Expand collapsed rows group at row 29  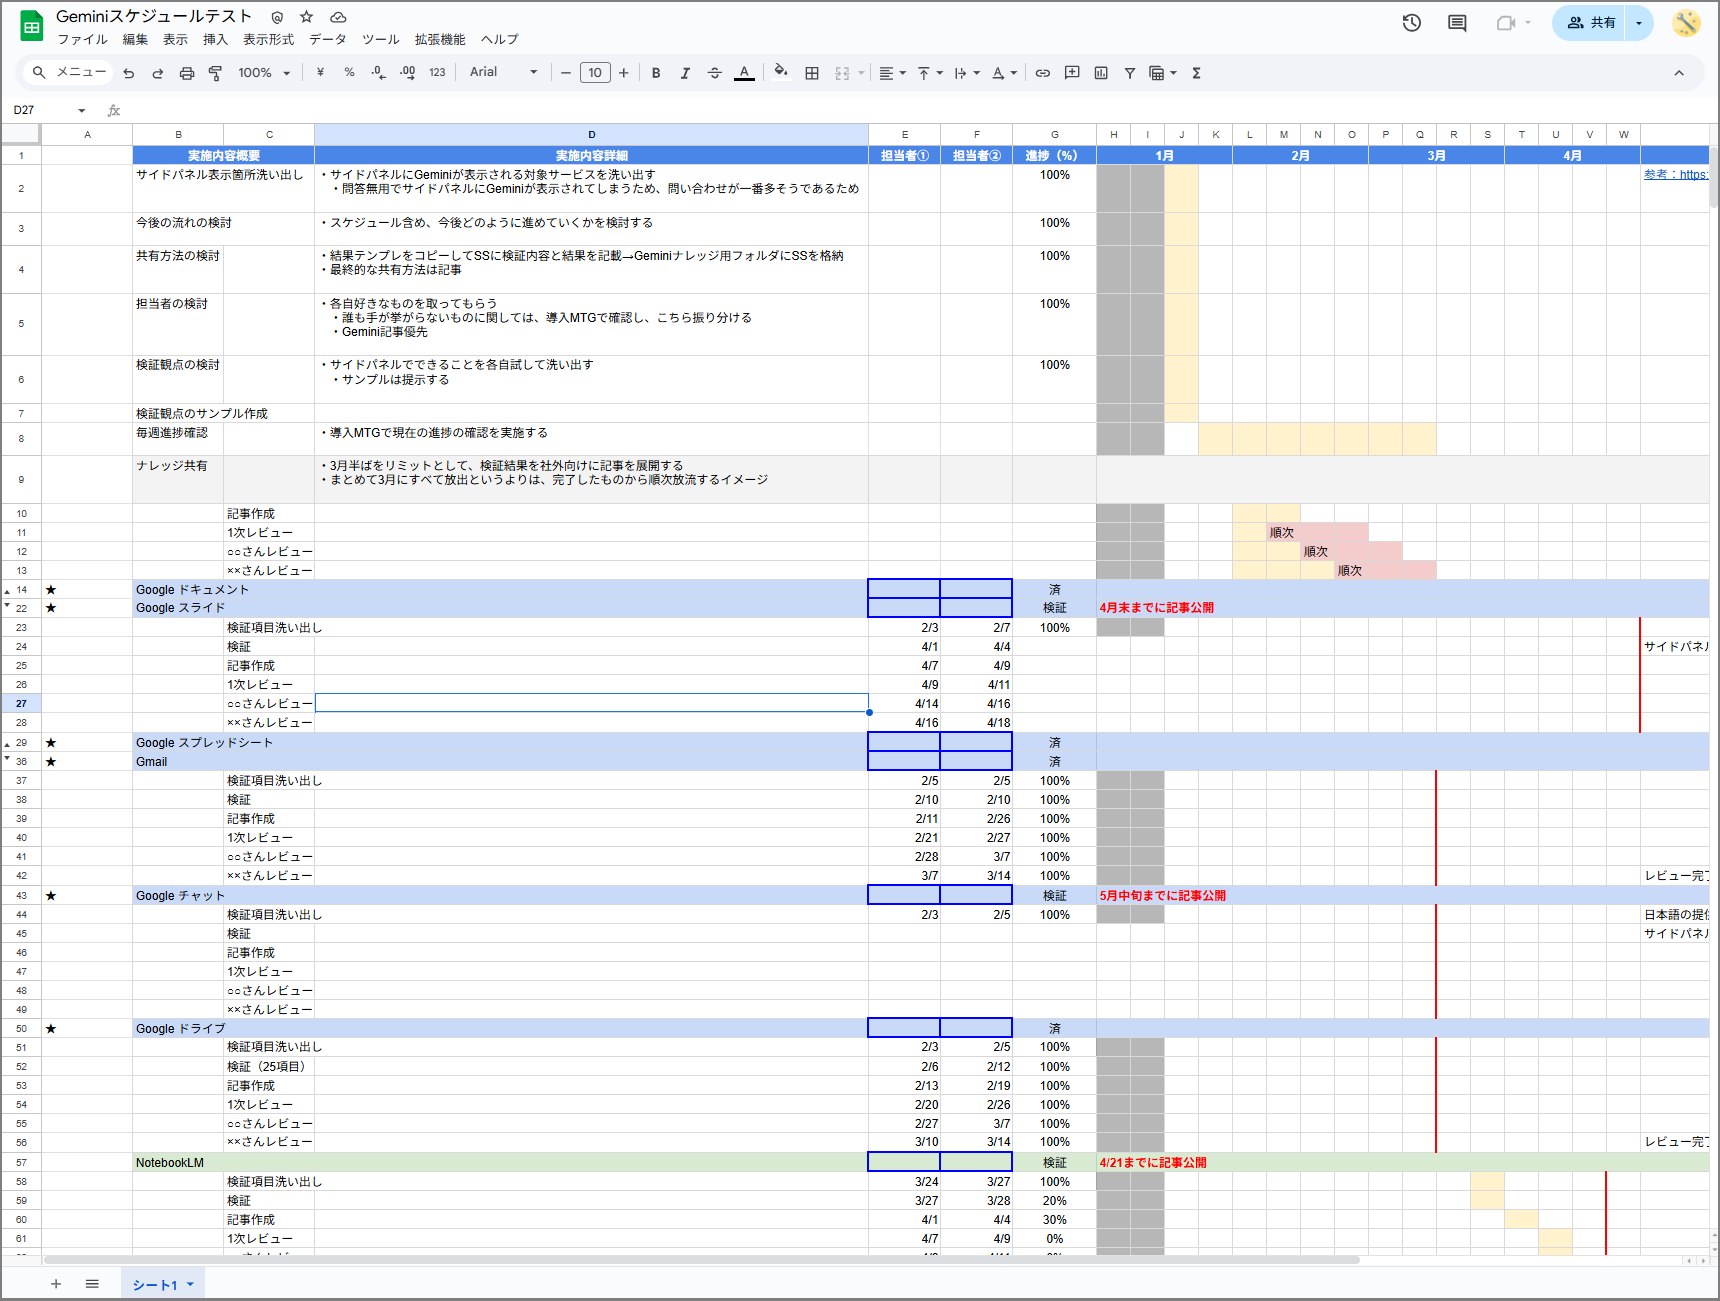click(7, 744)
